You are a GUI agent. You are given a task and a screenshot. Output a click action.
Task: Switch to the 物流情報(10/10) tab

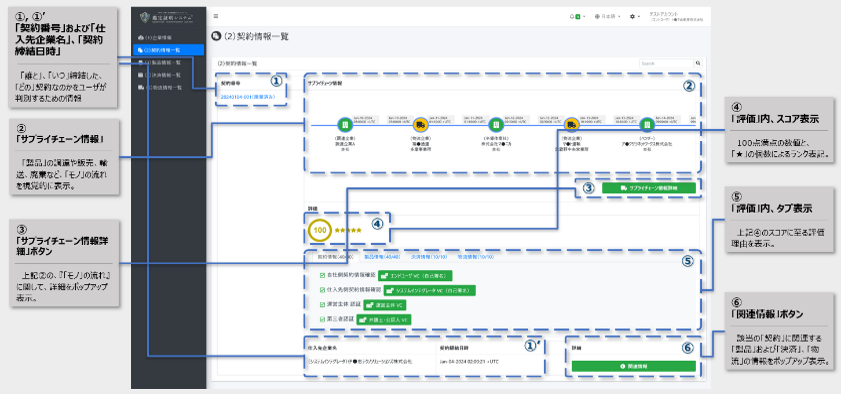(x=475, y=258)
